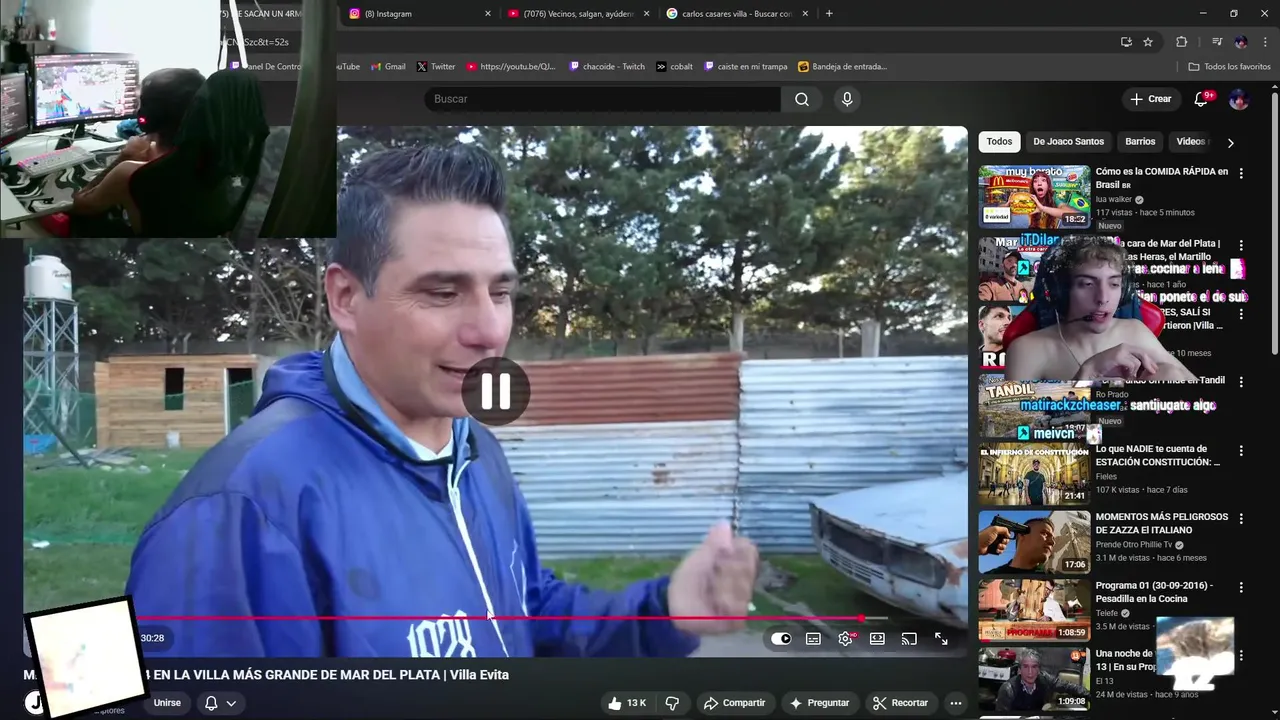Screen dimensions: 1280x720
Task: Toggle the autoplay switch in the player
Action: tap(781, 639)
